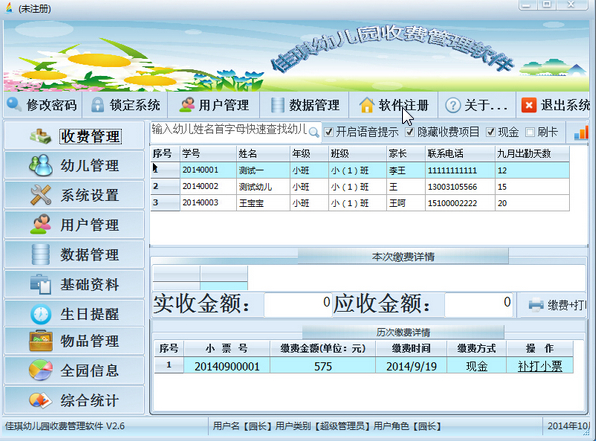Open 综合统计 in the sidebar
The image size is (596, 441).
tap(74, 400)
